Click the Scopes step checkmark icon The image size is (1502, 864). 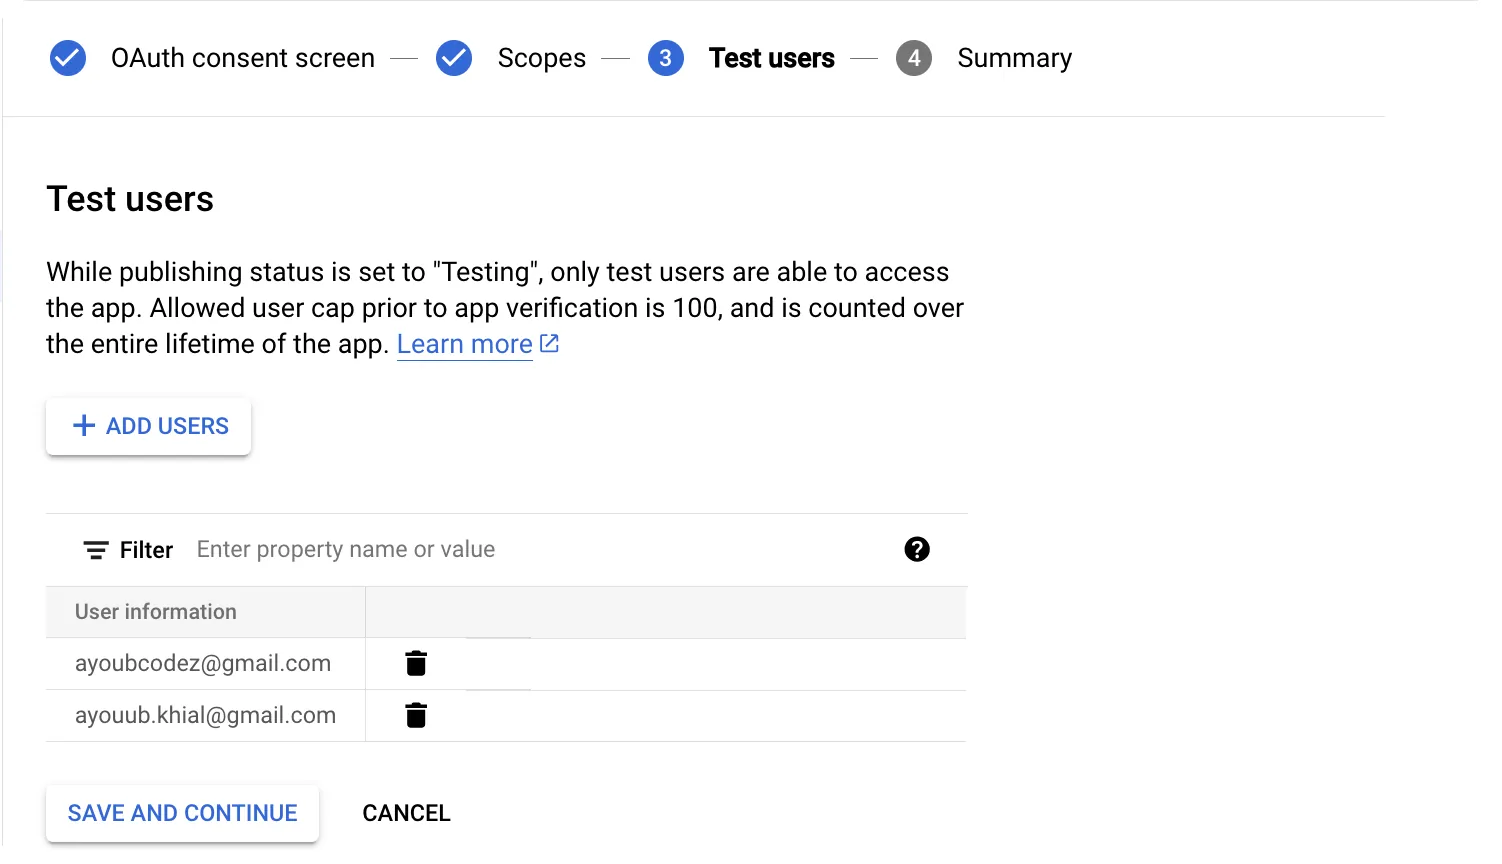point(454,58)
